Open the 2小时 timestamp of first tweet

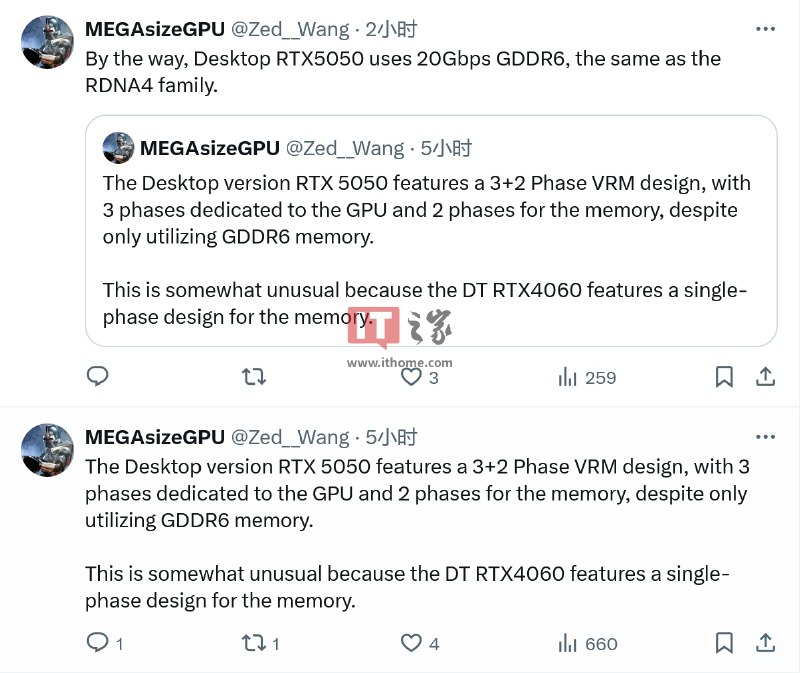pyautogui.click(x=391, y=30)
